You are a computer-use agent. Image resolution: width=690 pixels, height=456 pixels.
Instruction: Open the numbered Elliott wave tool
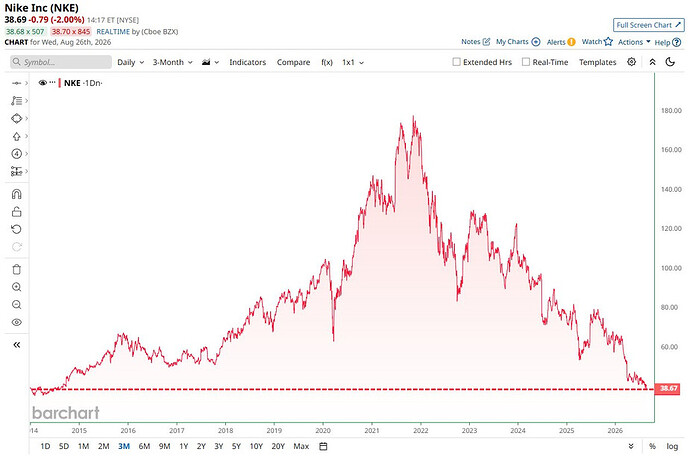[16, 154]
